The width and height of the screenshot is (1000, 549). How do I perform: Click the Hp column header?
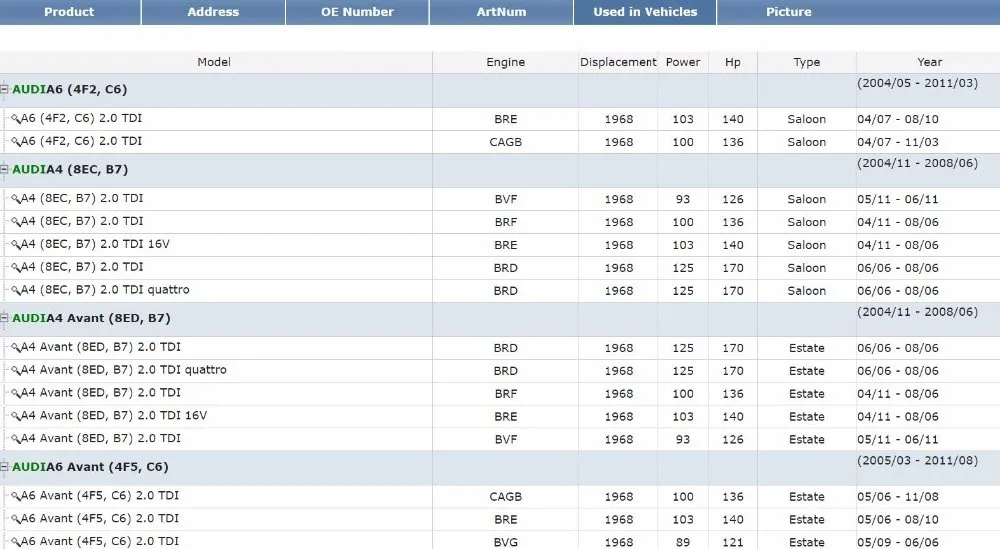pos(733,62)
